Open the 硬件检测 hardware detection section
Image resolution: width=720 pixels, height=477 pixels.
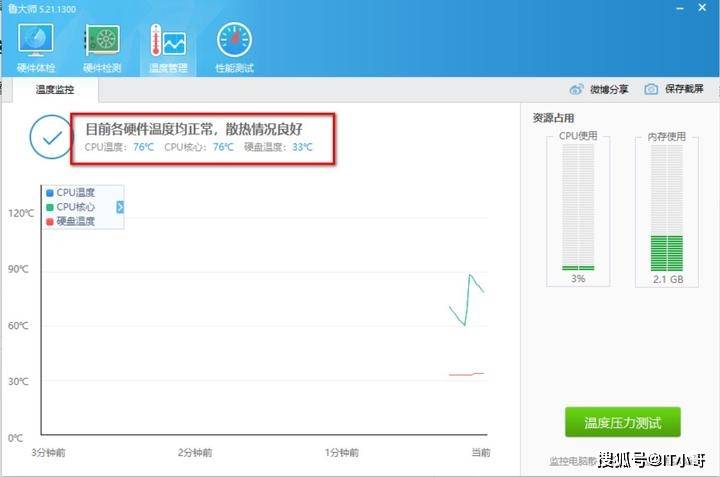101,46
